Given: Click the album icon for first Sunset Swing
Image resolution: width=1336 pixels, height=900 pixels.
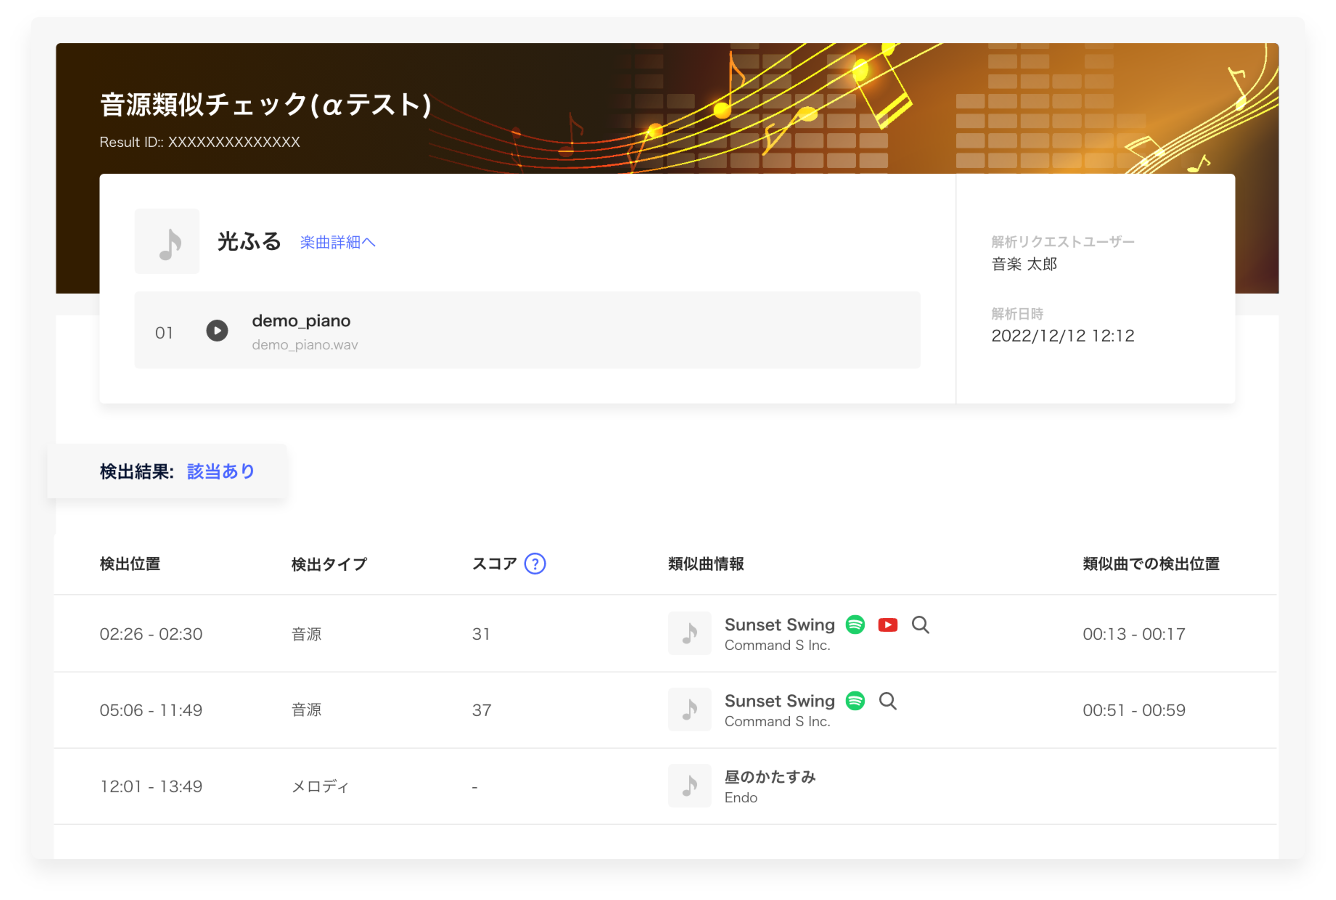Looking at the screenshot, I should [x=690, y=633].
